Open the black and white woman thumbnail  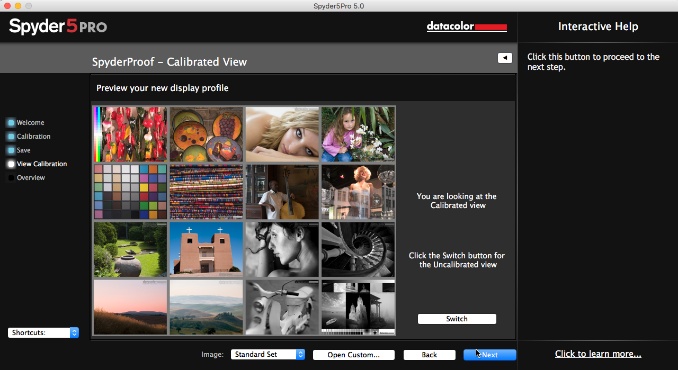[282, 249]
